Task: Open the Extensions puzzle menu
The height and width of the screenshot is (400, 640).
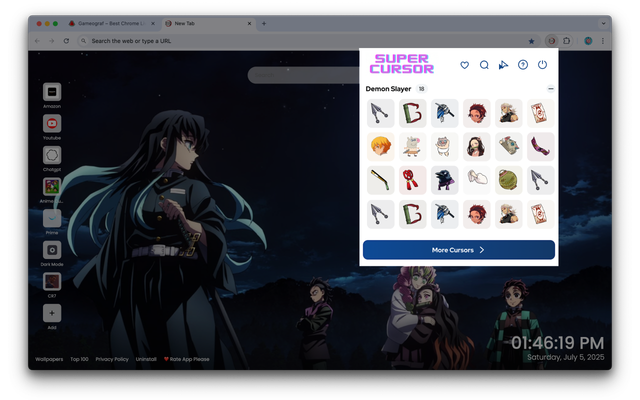Action: [567, 41]
